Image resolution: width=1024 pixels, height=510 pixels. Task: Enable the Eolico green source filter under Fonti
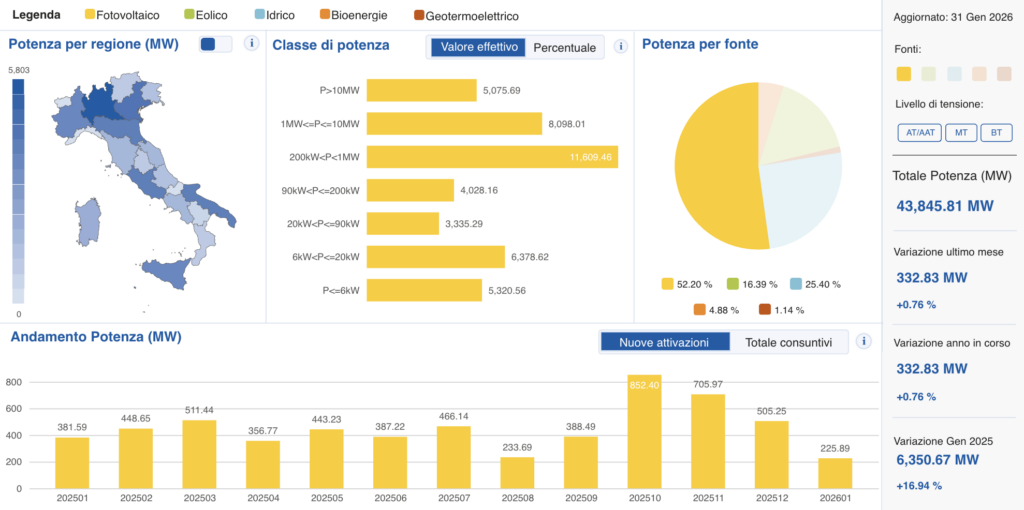click(x=929, y=74)
